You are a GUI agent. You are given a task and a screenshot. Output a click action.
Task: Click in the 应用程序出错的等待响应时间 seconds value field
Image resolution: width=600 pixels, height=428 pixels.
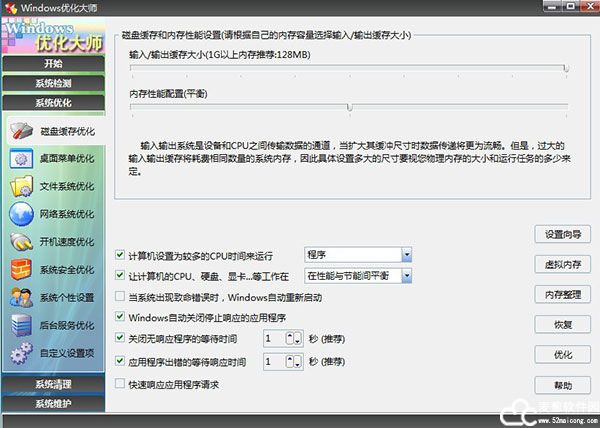click(x=274, y=361)
